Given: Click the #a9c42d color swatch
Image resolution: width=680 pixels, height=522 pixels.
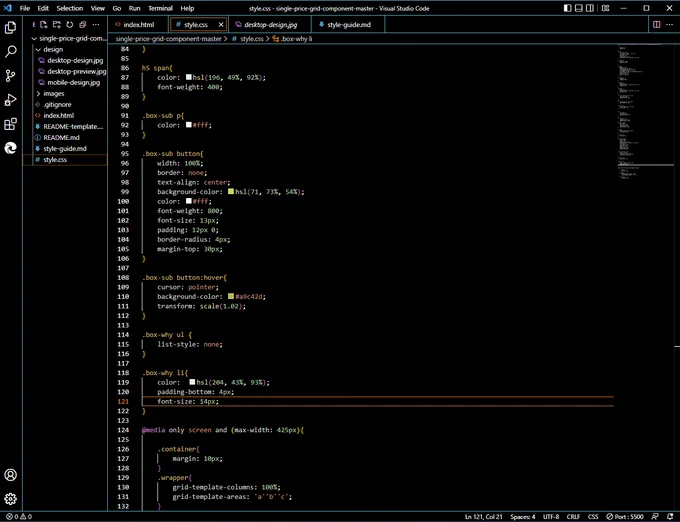Looking at the screenshot, I should pos(231,296).
